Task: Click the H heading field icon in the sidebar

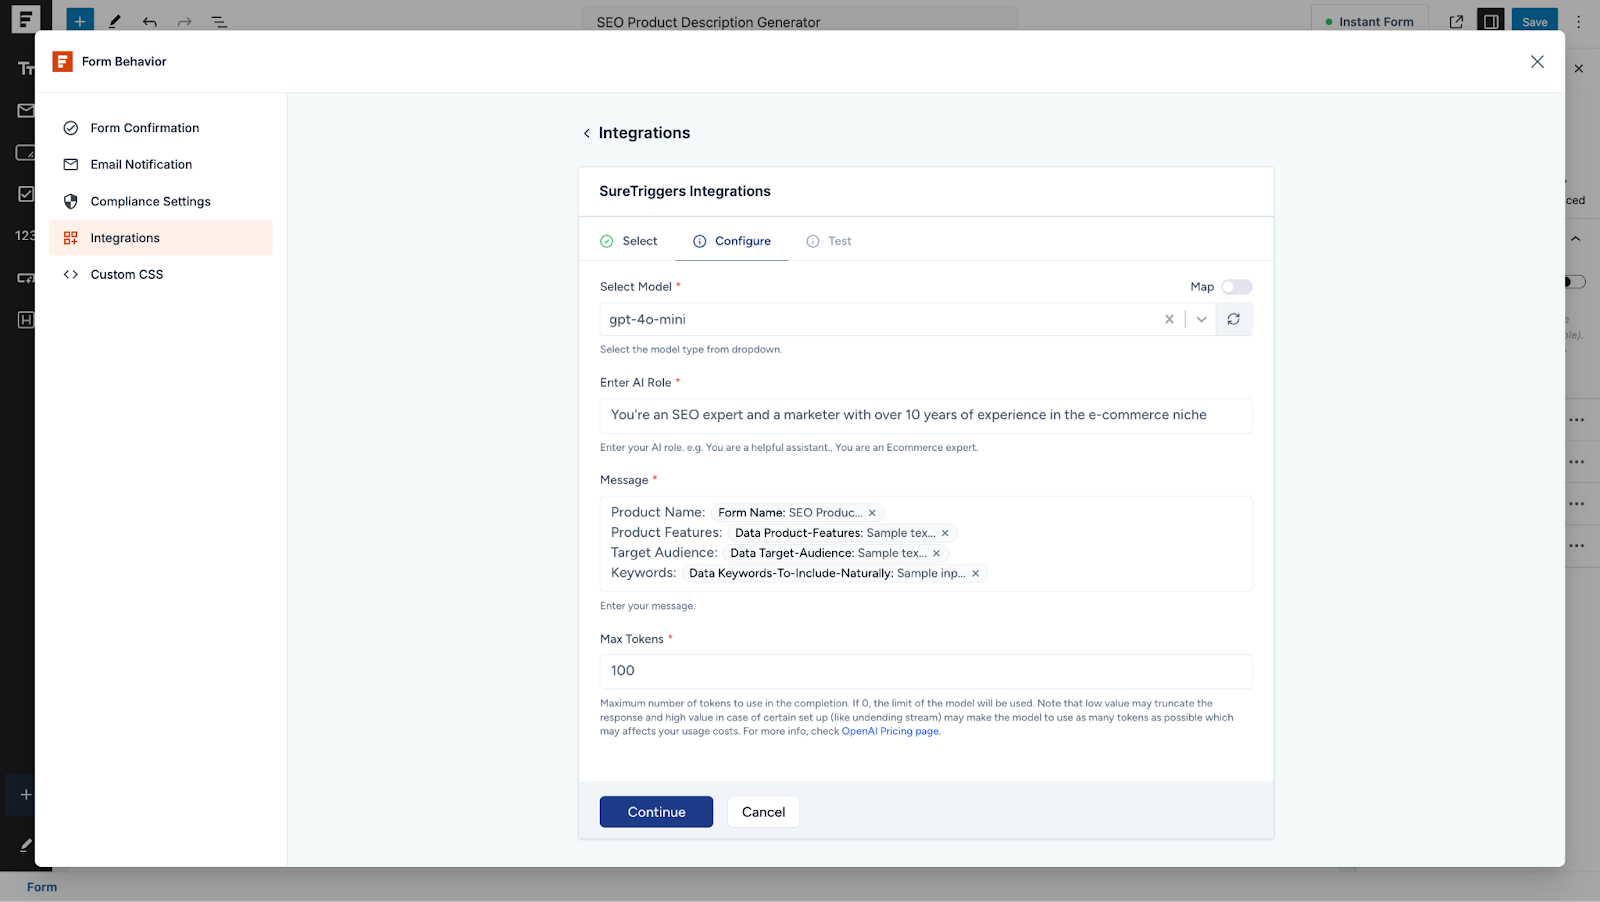Action: 24,319
